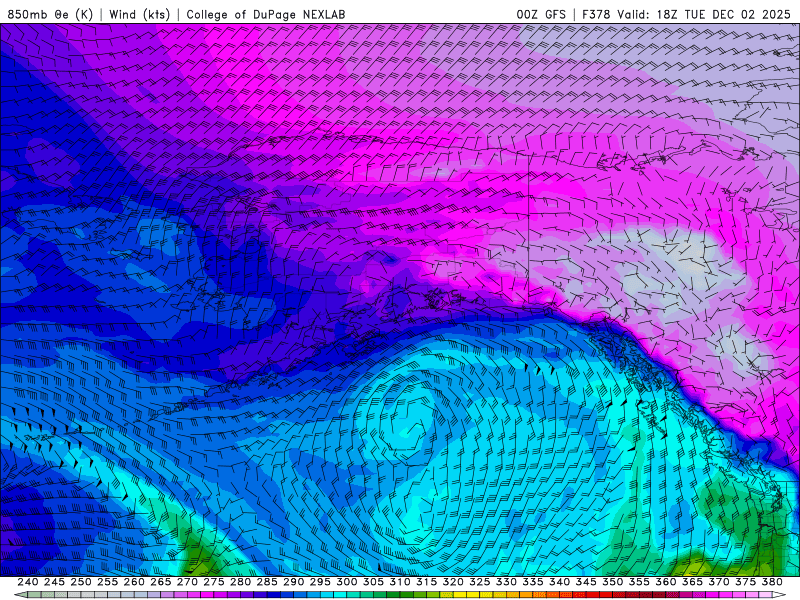Click the 'Wind (kts)' header label
This screenshot has width=800, height=600.
[140, 14]
